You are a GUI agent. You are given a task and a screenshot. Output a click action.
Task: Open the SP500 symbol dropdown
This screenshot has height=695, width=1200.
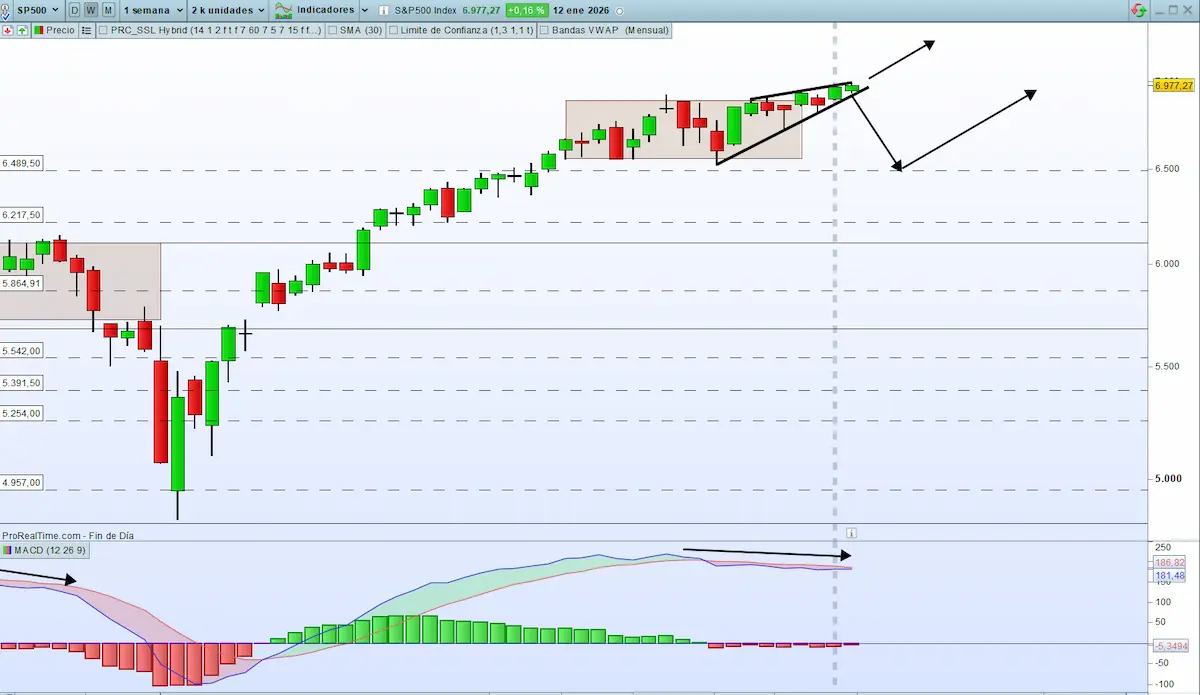click(x=40, y=10)
